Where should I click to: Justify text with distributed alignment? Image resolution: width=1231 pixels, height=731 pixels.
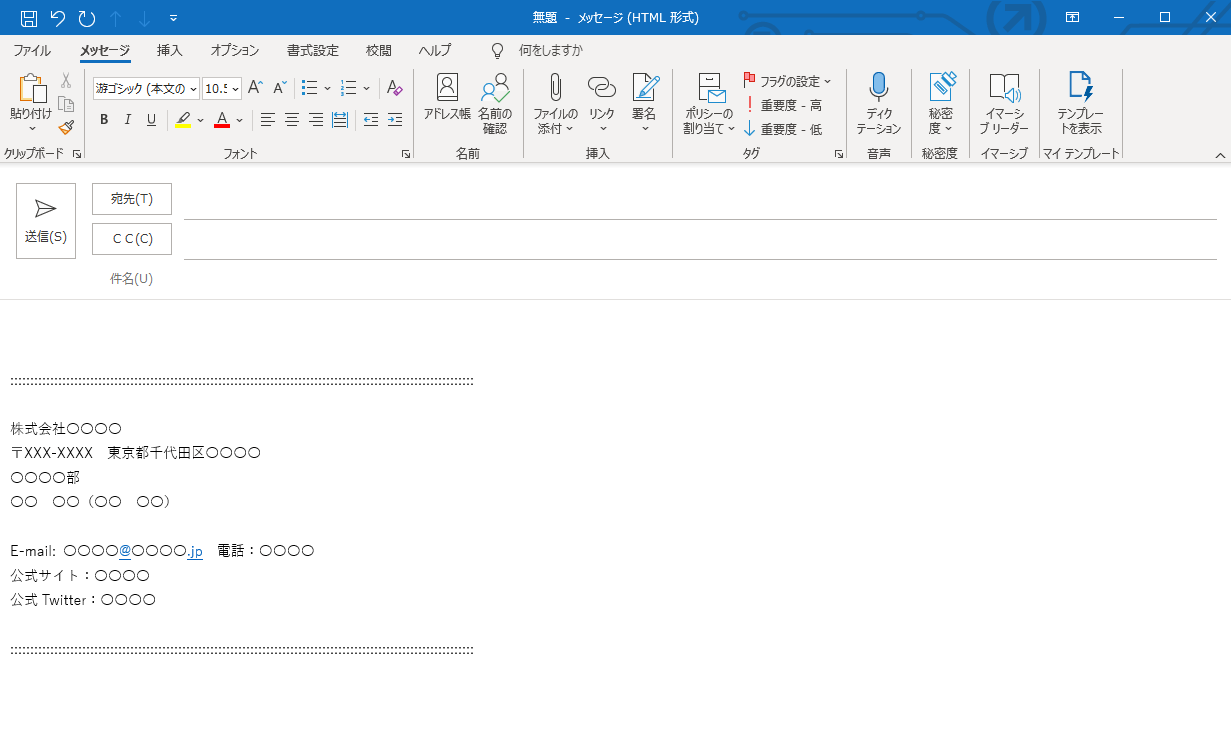(x=340, y=120)
